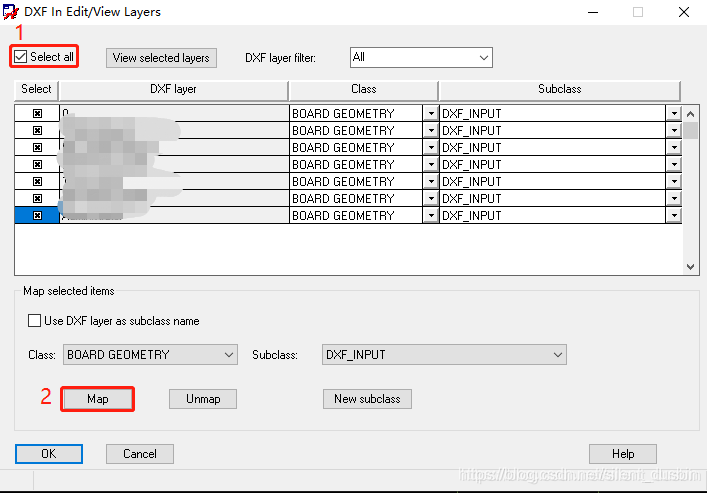Open the DXF layer filter dropdown
This screenshot has width=707, height=493.
point(421,58)
